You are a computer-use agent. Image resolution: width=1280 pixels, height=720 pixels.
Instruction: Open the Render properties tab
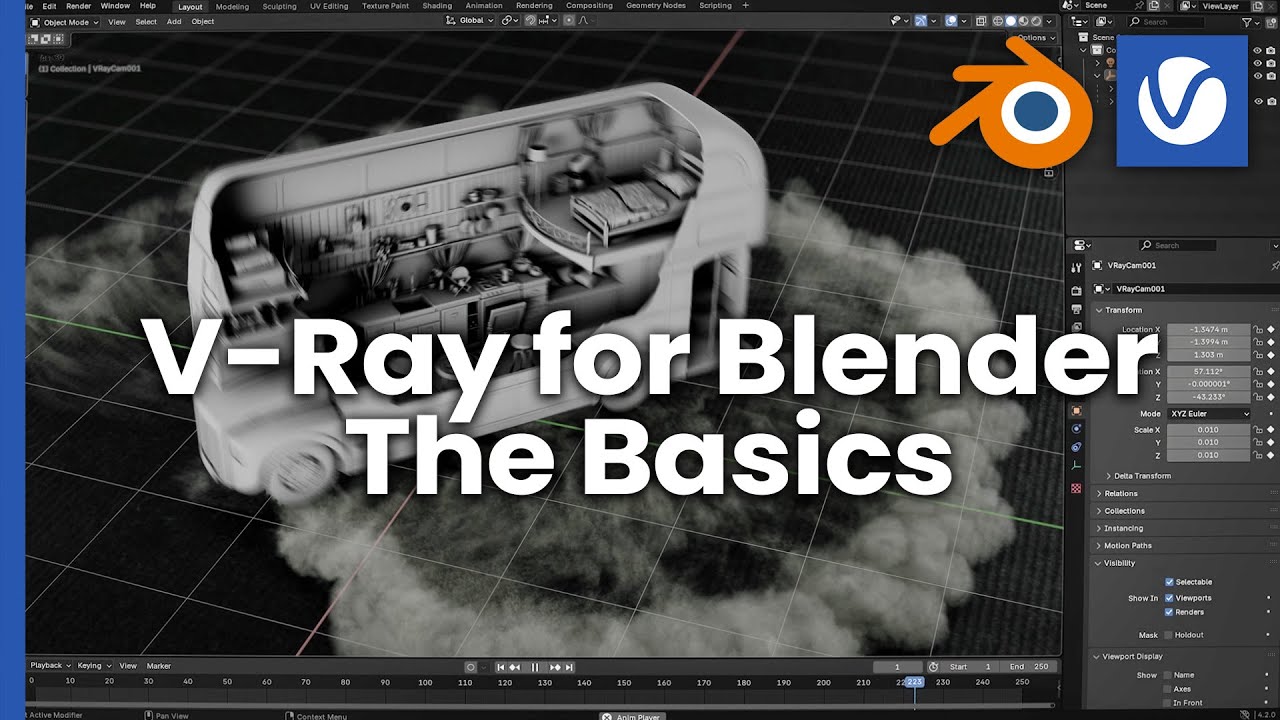tap(1076, 291)
